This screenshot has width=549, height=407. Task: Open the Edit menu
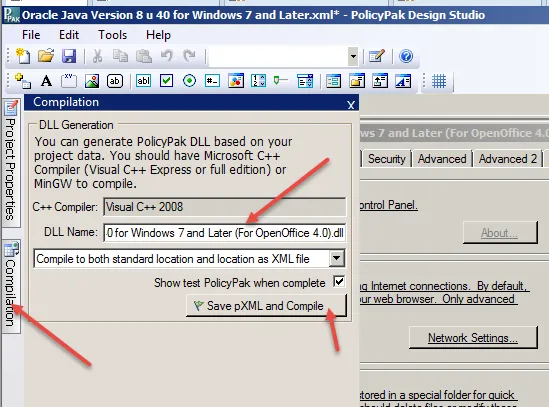(x=69, y=35)
